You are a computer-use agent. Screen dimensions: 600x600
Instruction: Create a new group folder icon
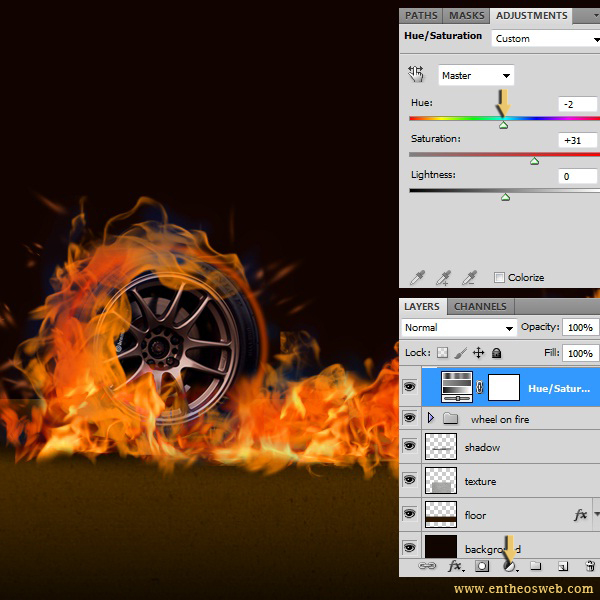(535, 566)
